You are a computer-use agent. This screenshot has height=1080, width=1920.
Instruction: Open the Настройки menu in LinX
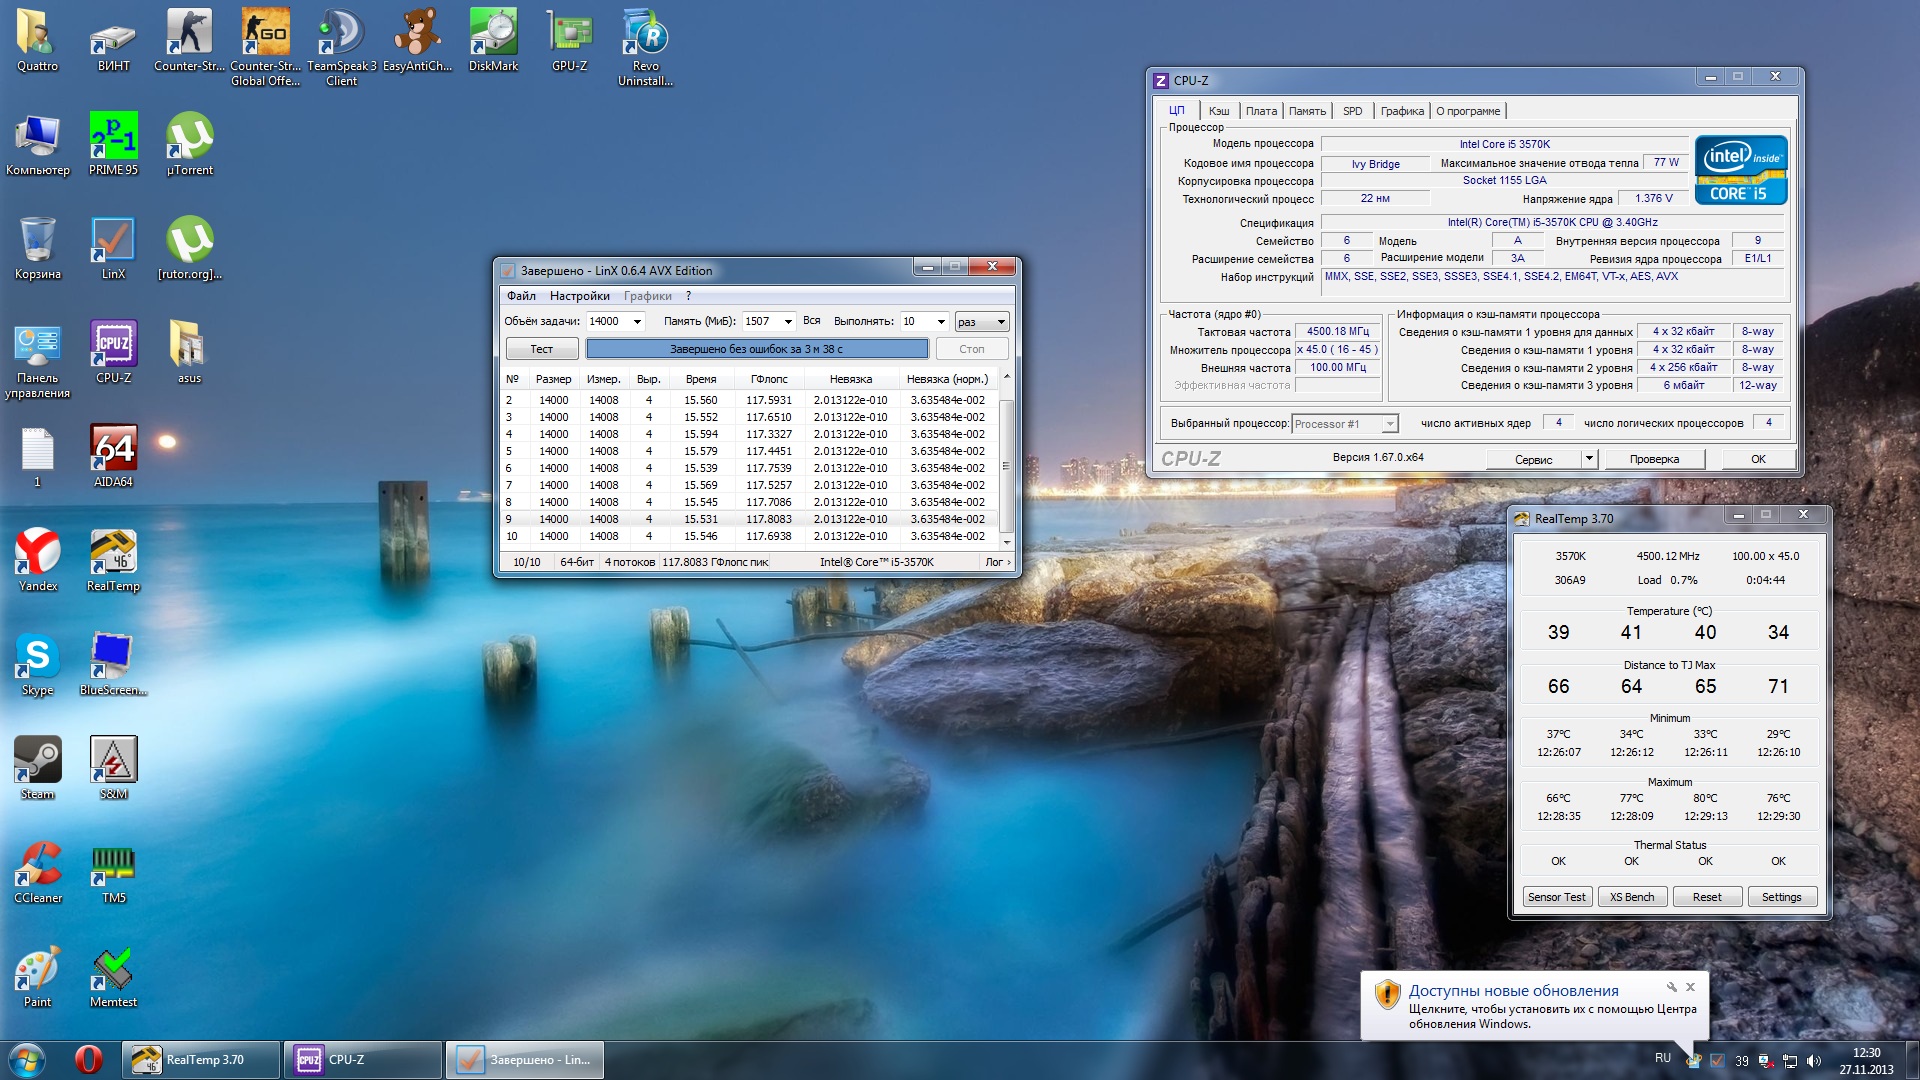579,296
